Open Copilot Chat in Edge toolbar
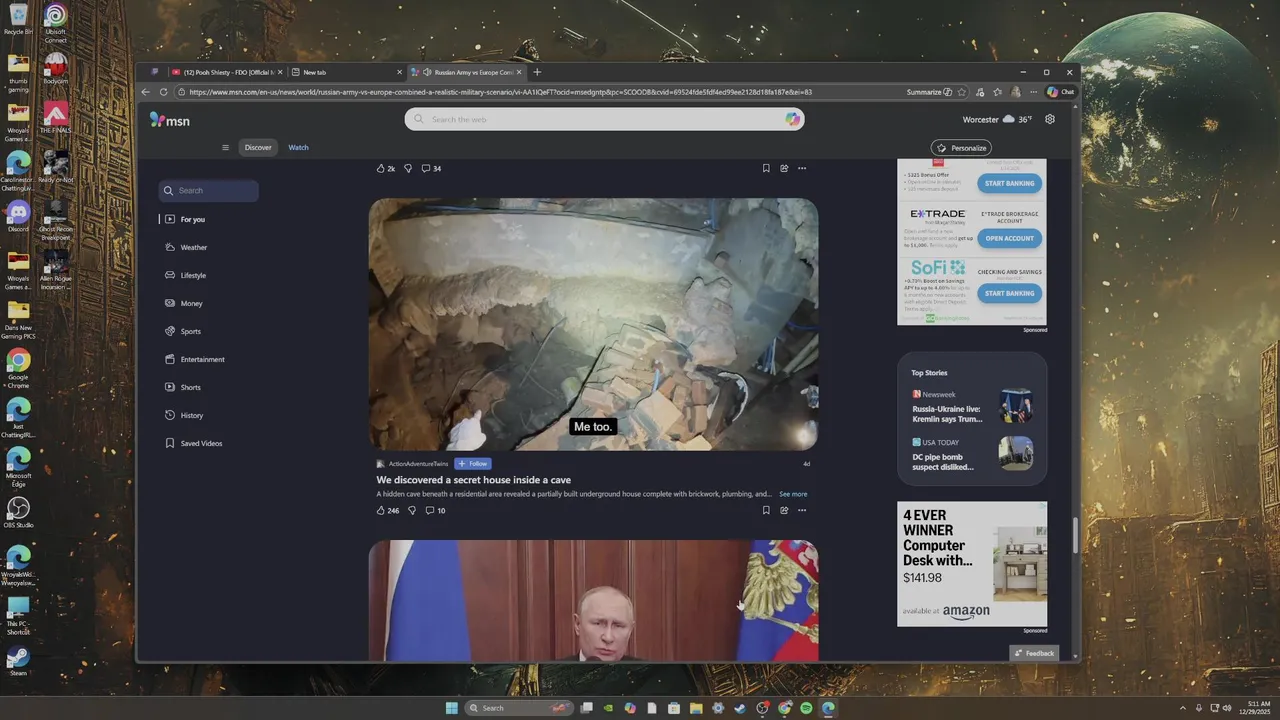 tap(1061, 92)
